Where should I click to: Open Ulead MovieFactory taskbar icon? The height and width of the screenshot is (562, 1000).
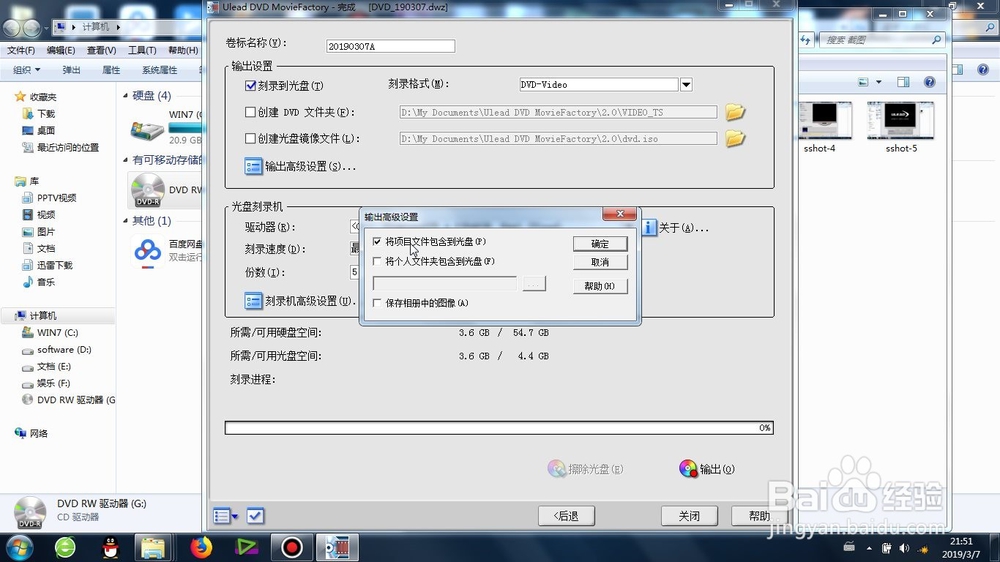[x=337, y=547]
